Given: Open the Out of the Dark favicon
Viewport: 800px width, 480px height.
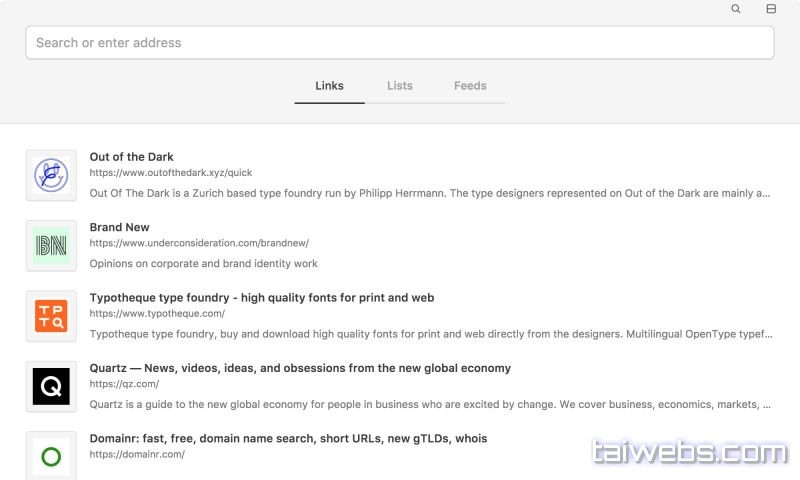Looking at the screenshot, I should [51, 175].
